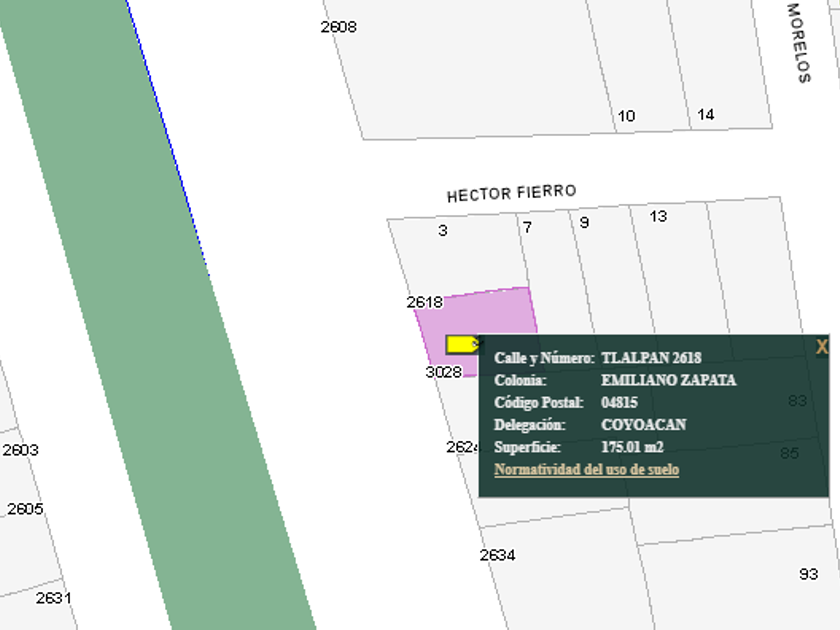Screen dimensions: 840x630
Task: Click the 2603 parcel label
Action: click(x=20, y=450)
